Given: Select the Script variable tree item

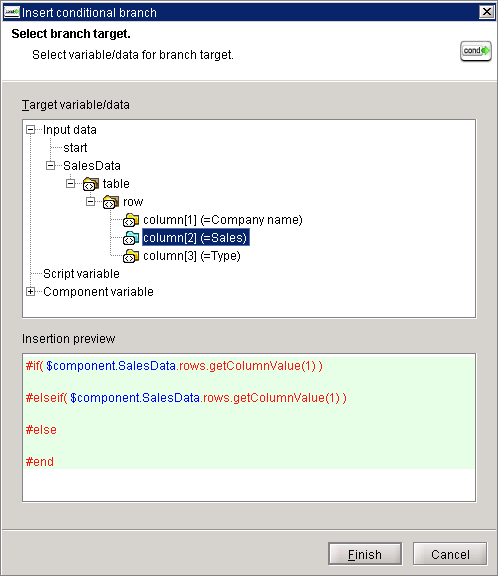Looking at the screenshot, I should 81,274.
